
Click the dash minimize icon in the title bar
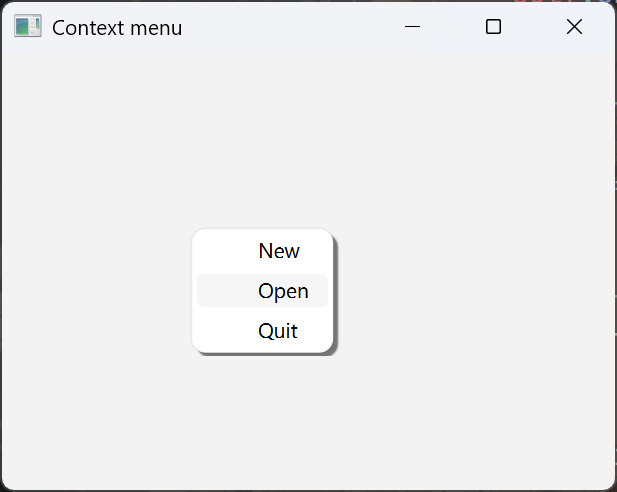412,27
